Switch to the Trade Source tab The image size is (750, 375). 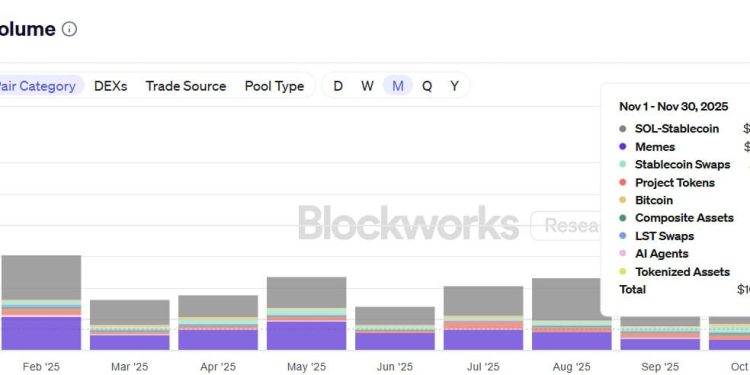point(186,86)
